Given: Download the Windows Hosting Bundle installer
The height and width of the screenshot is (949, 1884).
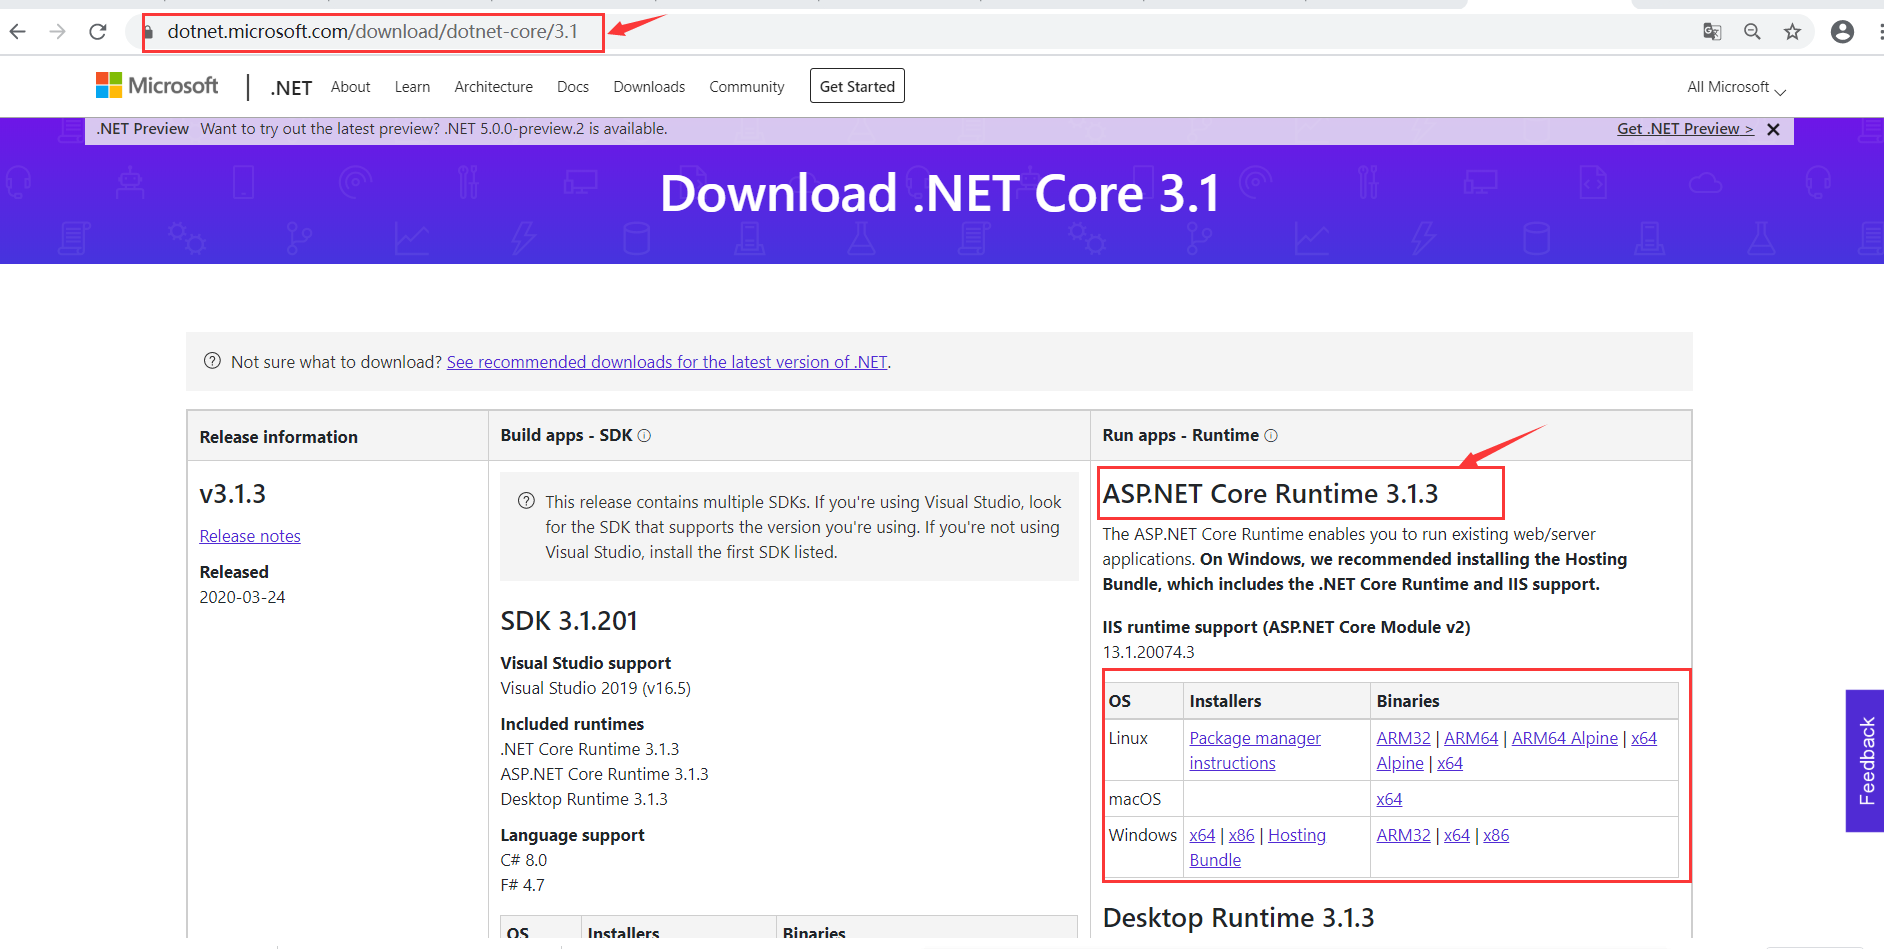Looking at the screenshot, I should click(x=1296, y=835).
